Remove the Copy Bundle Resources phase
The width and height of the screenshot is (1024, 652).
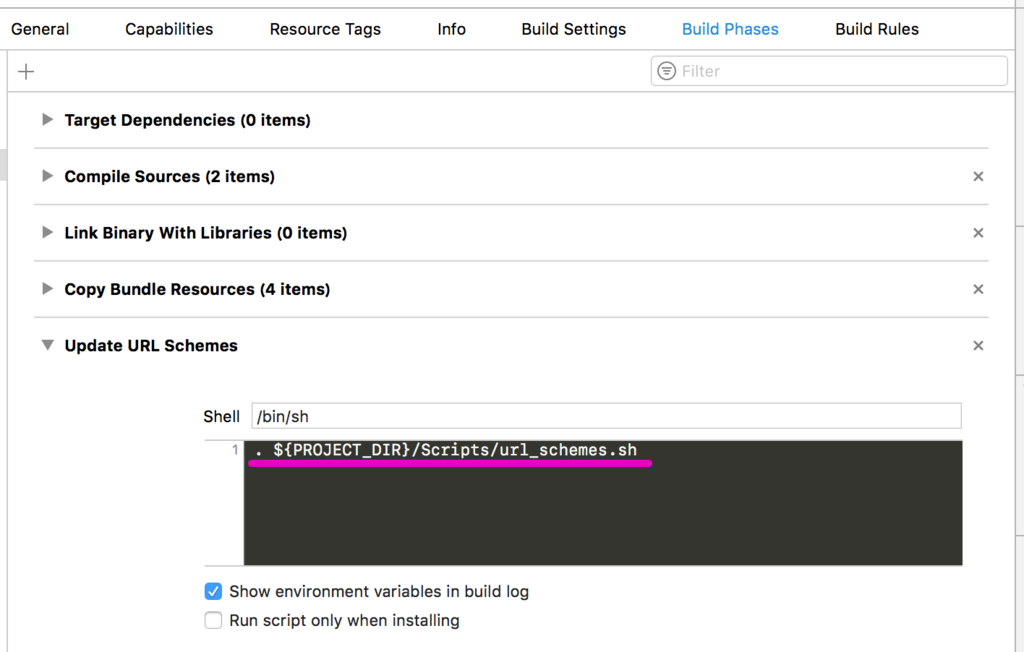click(978, 289)
